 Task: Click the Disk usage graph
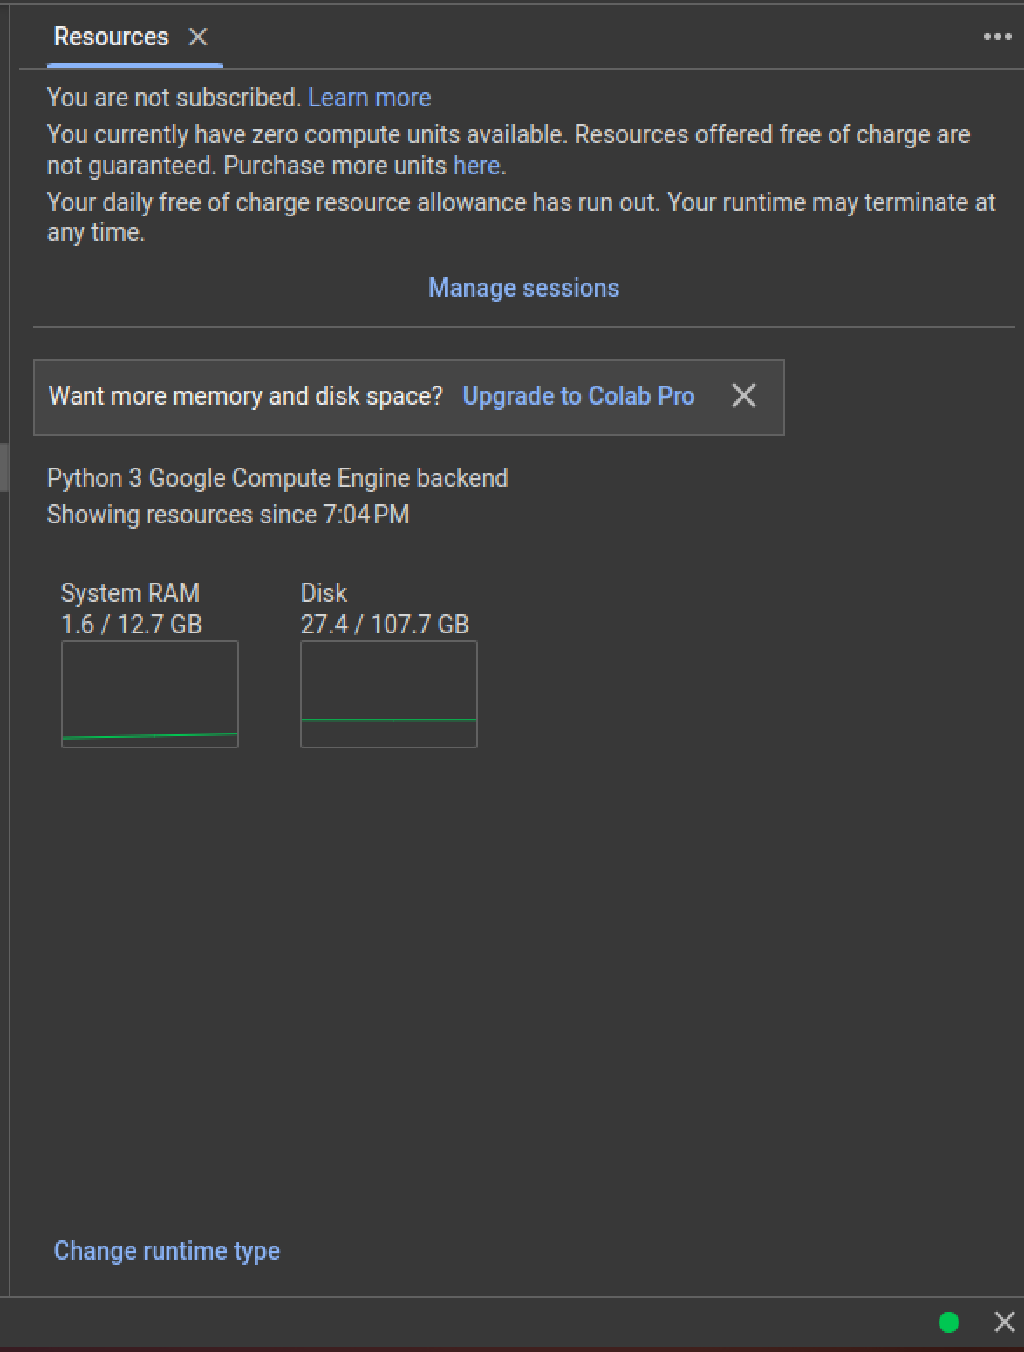[388, 694]
